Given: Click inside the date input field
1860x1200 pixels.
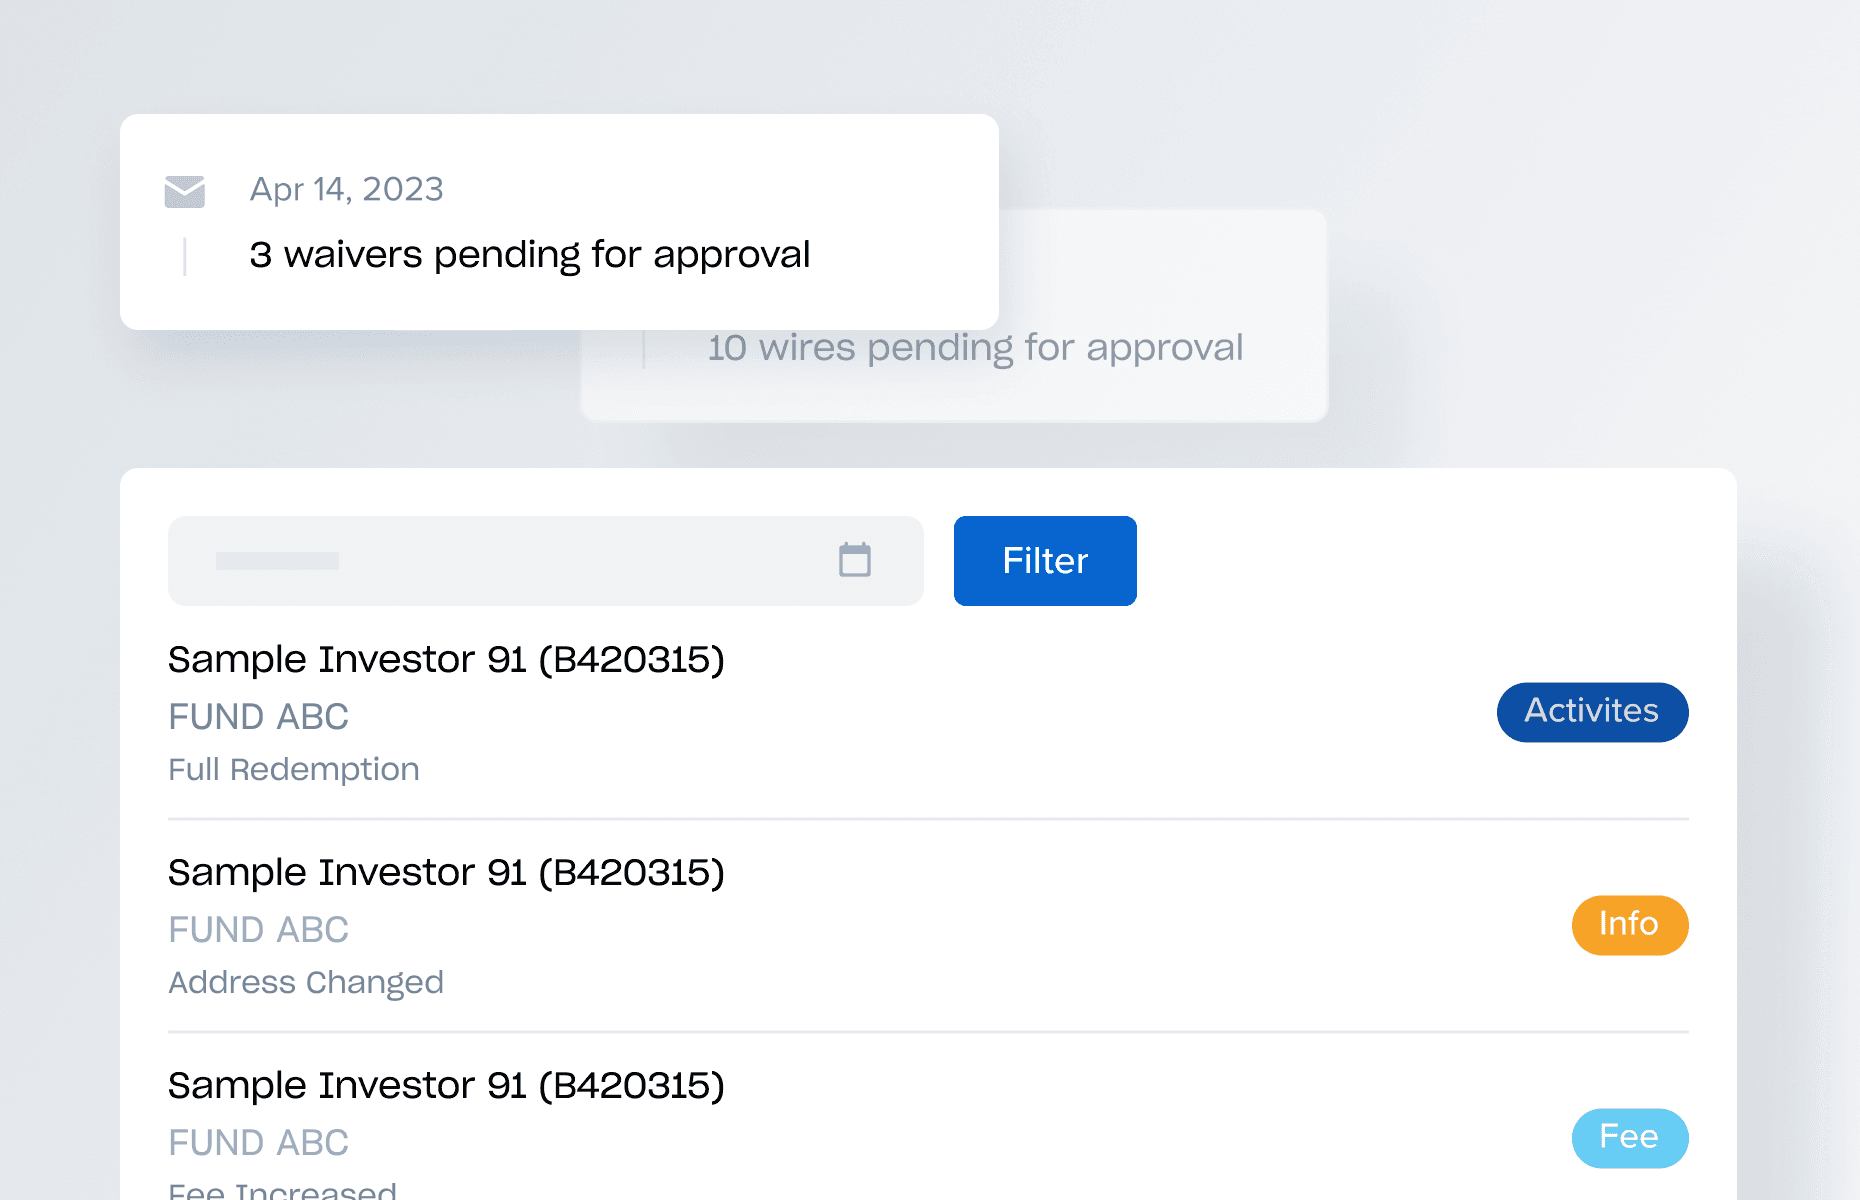Looking at the screenshot, I should pos(500,561).
